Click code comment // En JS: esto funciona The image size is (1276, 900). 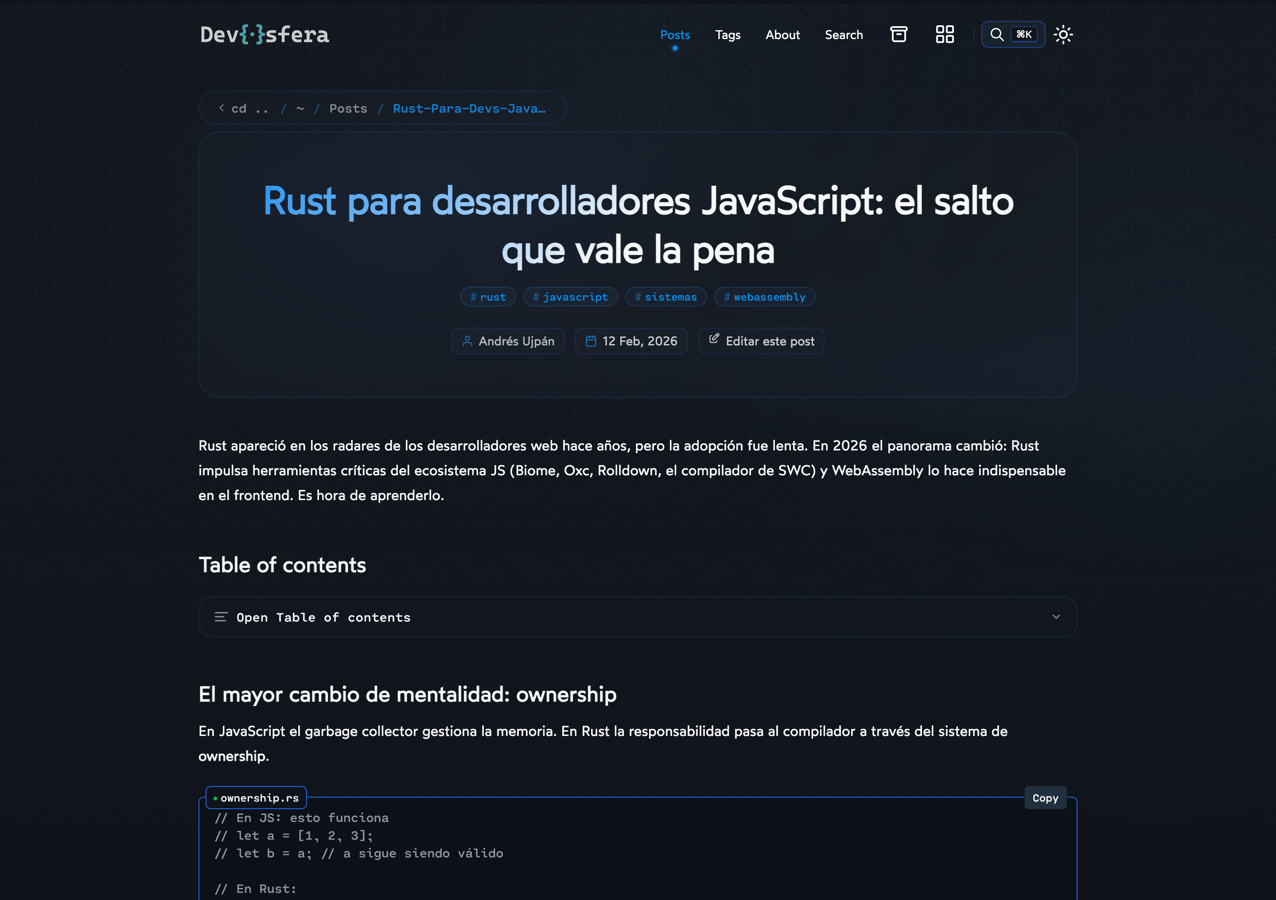click(302, 818)
